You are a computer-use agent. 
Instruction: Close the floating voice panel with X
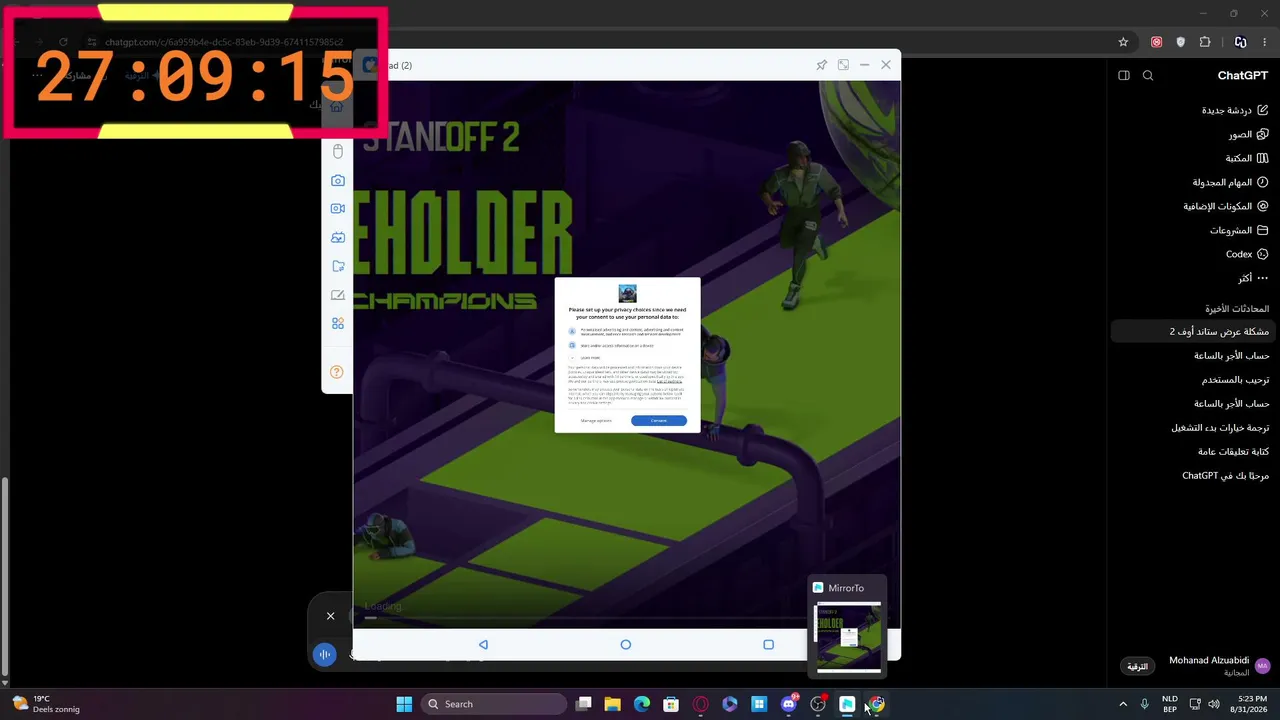coord(330,616)
